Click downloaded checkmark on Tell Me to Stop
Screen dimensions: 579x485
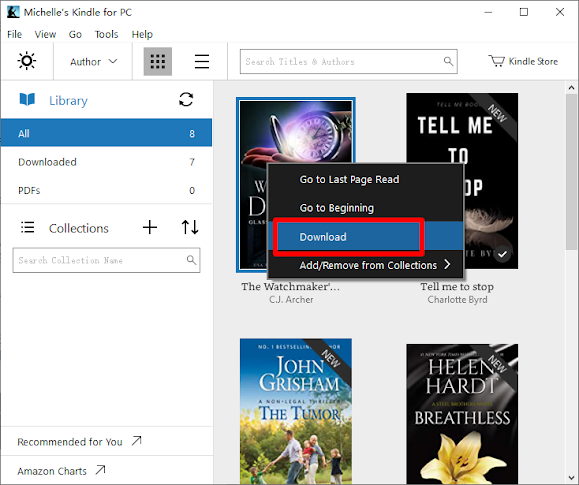pyautogui.click(x=502, y=254)
